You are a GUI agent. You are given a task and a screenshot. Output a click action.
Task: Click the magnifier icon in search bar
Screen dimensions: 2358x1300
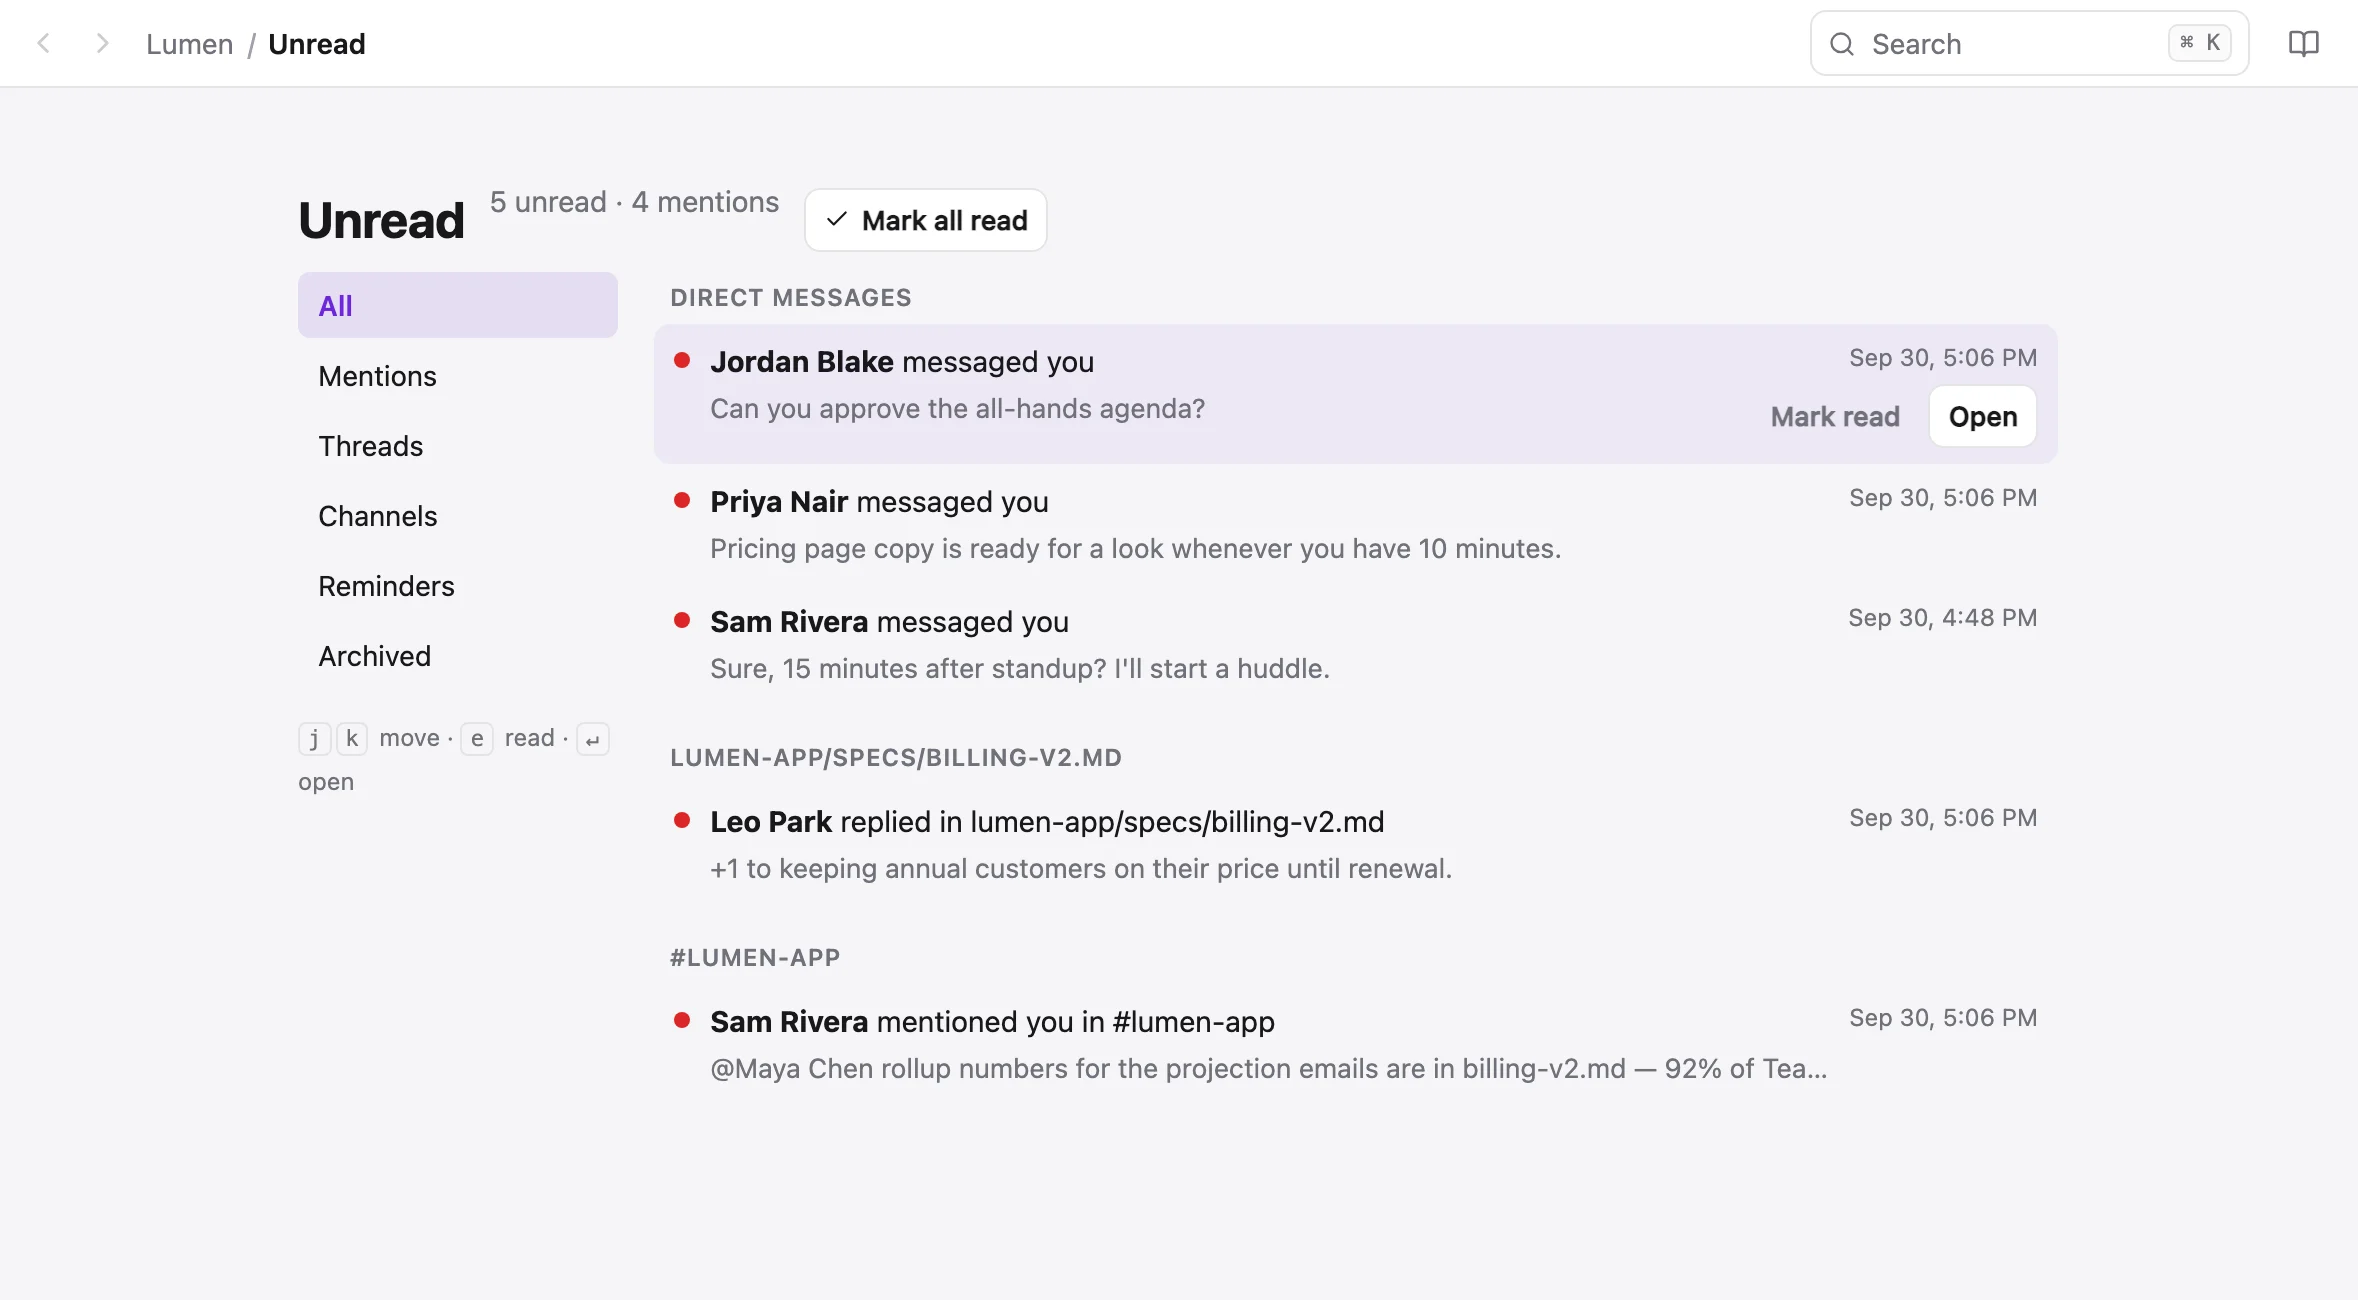point(1842,44)
